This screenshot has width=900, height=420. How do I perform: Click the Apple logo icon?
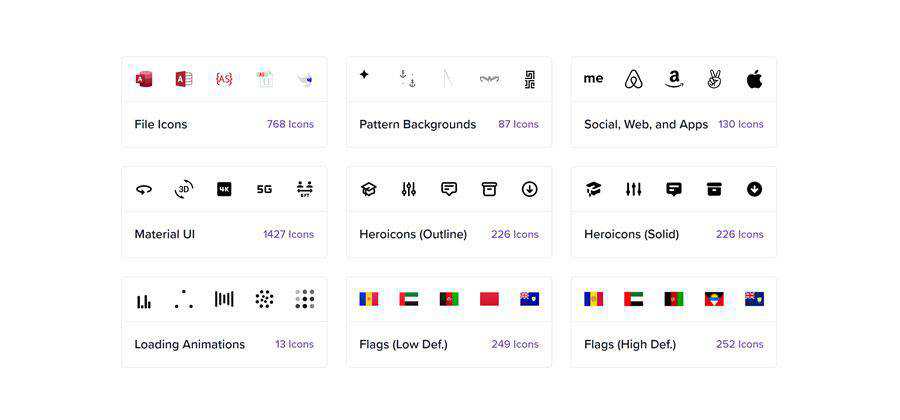(754, 79)
